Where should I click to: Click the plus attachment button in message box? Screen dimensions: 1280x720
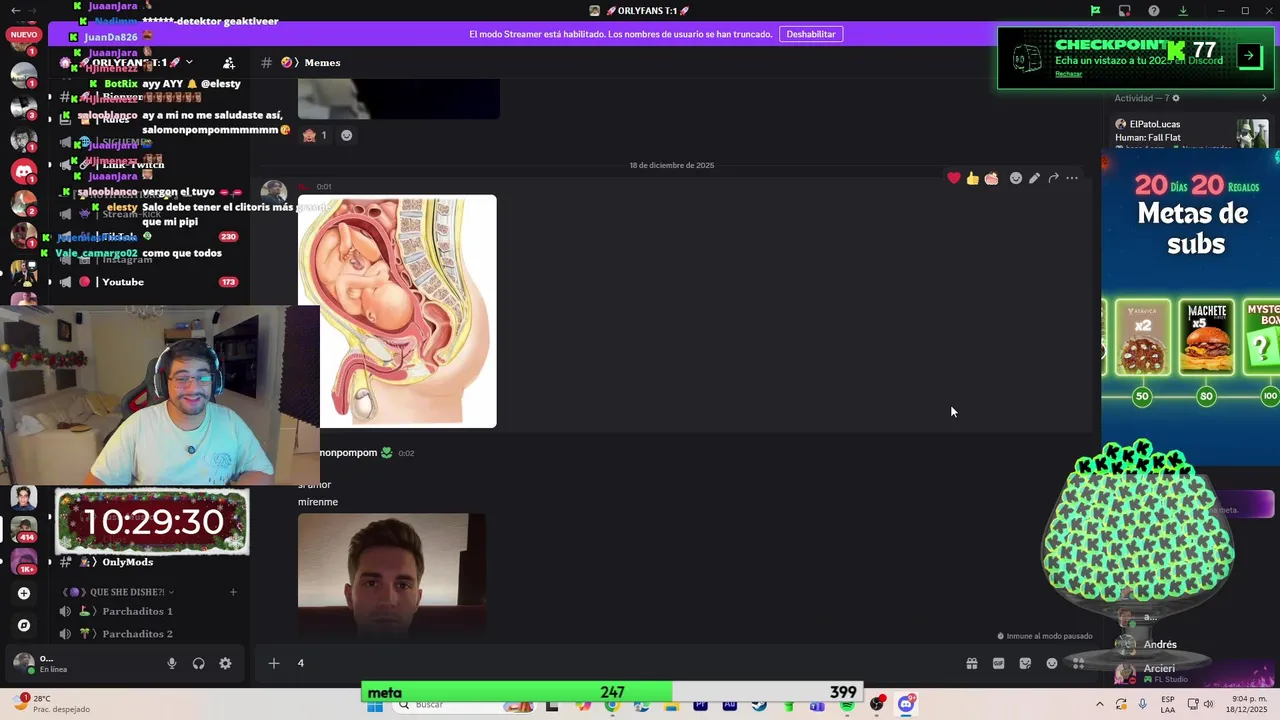273,663
